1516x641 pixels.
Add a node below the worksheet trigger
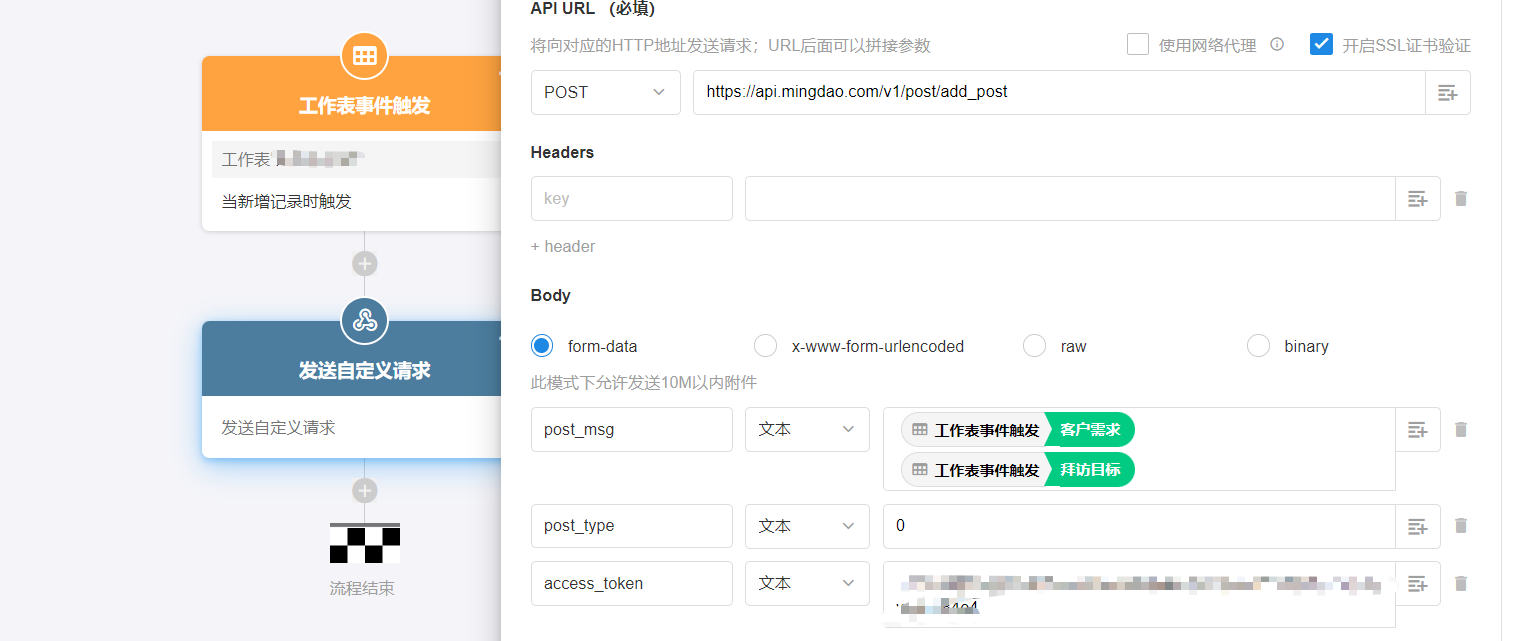click(365, 264)
